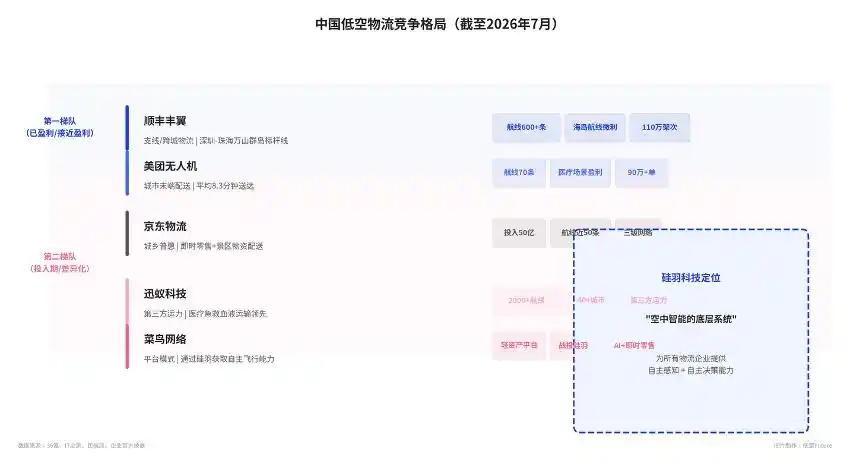
Task: Click the 硅羽科技定位 heading
Action: [x=691, y=278]
